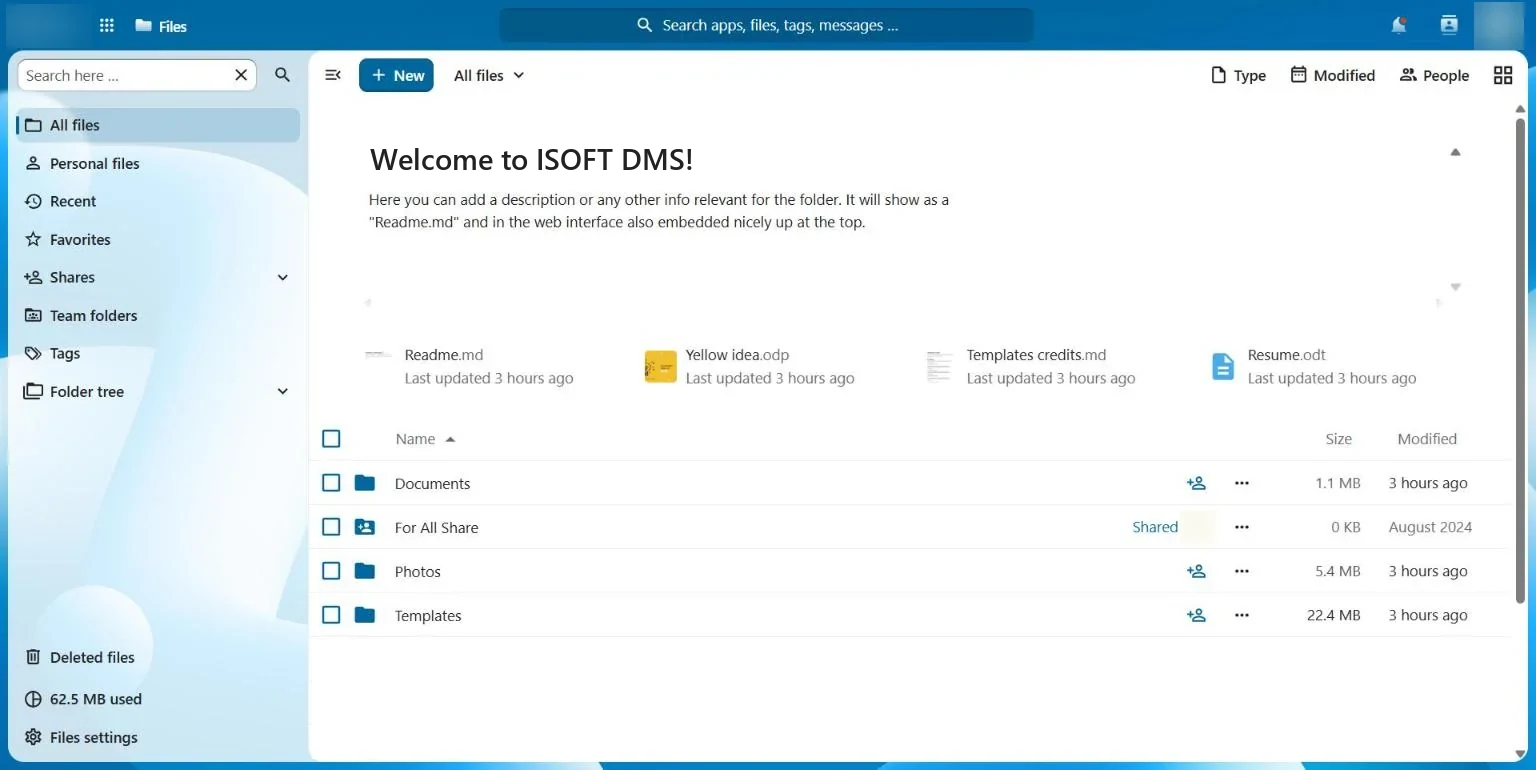Open Recent in the sidebar
This screenshot has height=770, width=1536.
click(x=158, y=201)
